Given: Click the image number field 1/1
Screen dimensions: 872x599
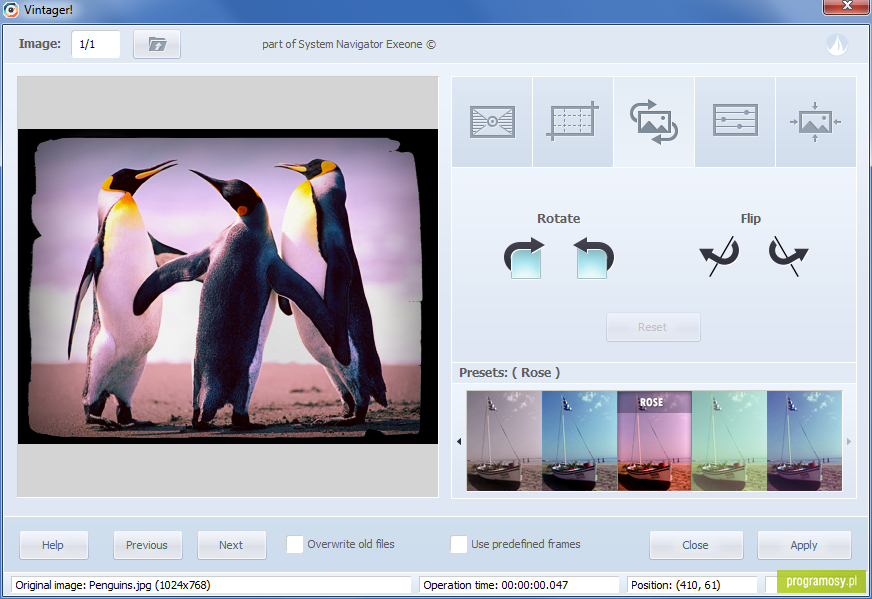Looking at the screenshot, I should 96,44.
